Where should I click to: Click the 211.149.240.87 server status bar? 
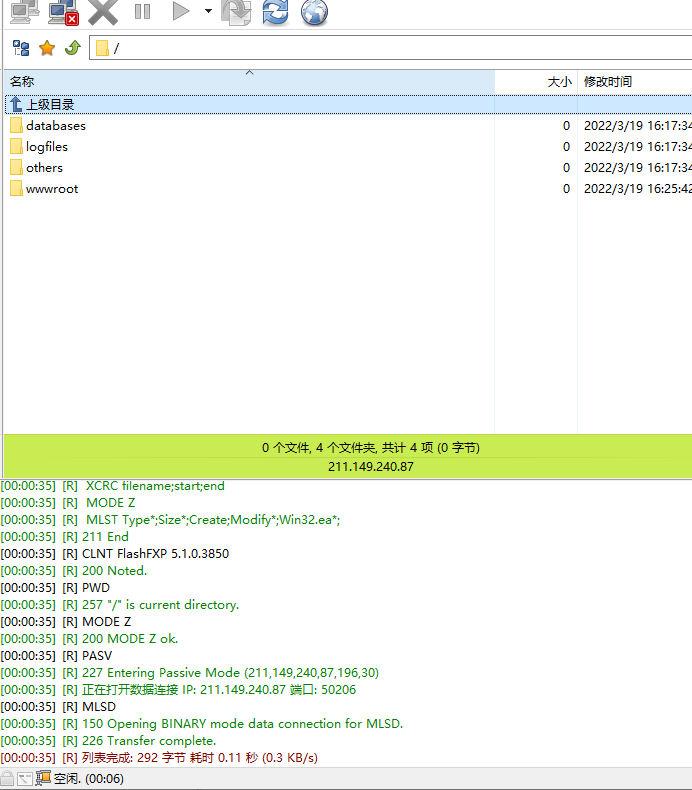tap(370, 466)
